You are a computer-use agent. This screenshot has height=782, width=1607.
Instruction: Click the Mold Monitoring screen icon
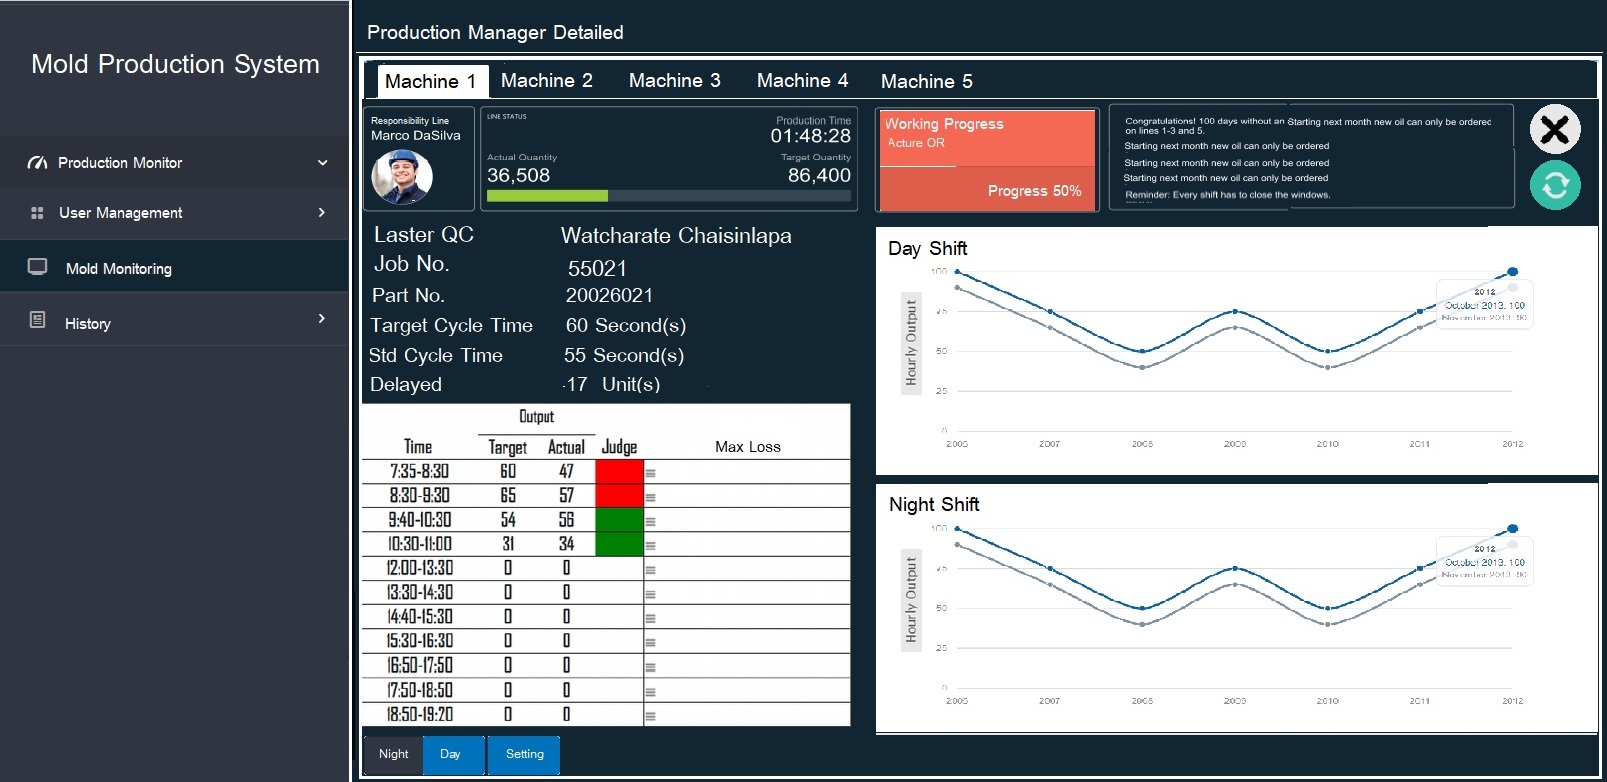(38, 267)
